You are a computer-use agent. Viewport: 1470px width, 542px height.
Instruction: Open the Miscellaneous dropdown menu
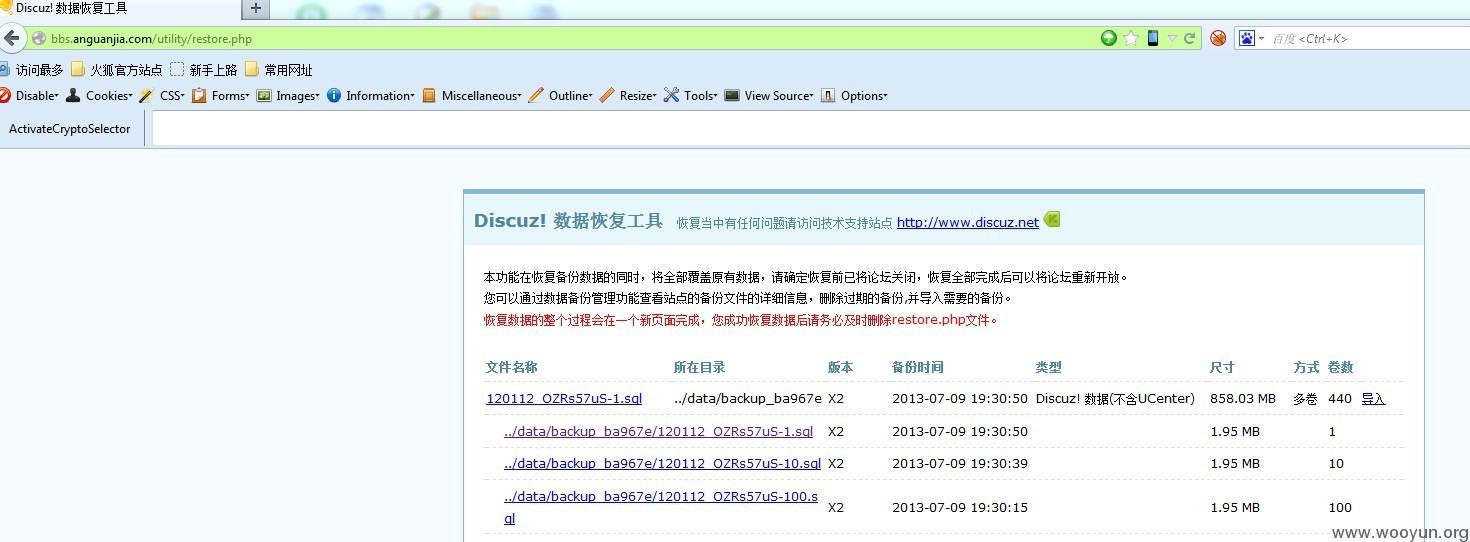(472, 96)
